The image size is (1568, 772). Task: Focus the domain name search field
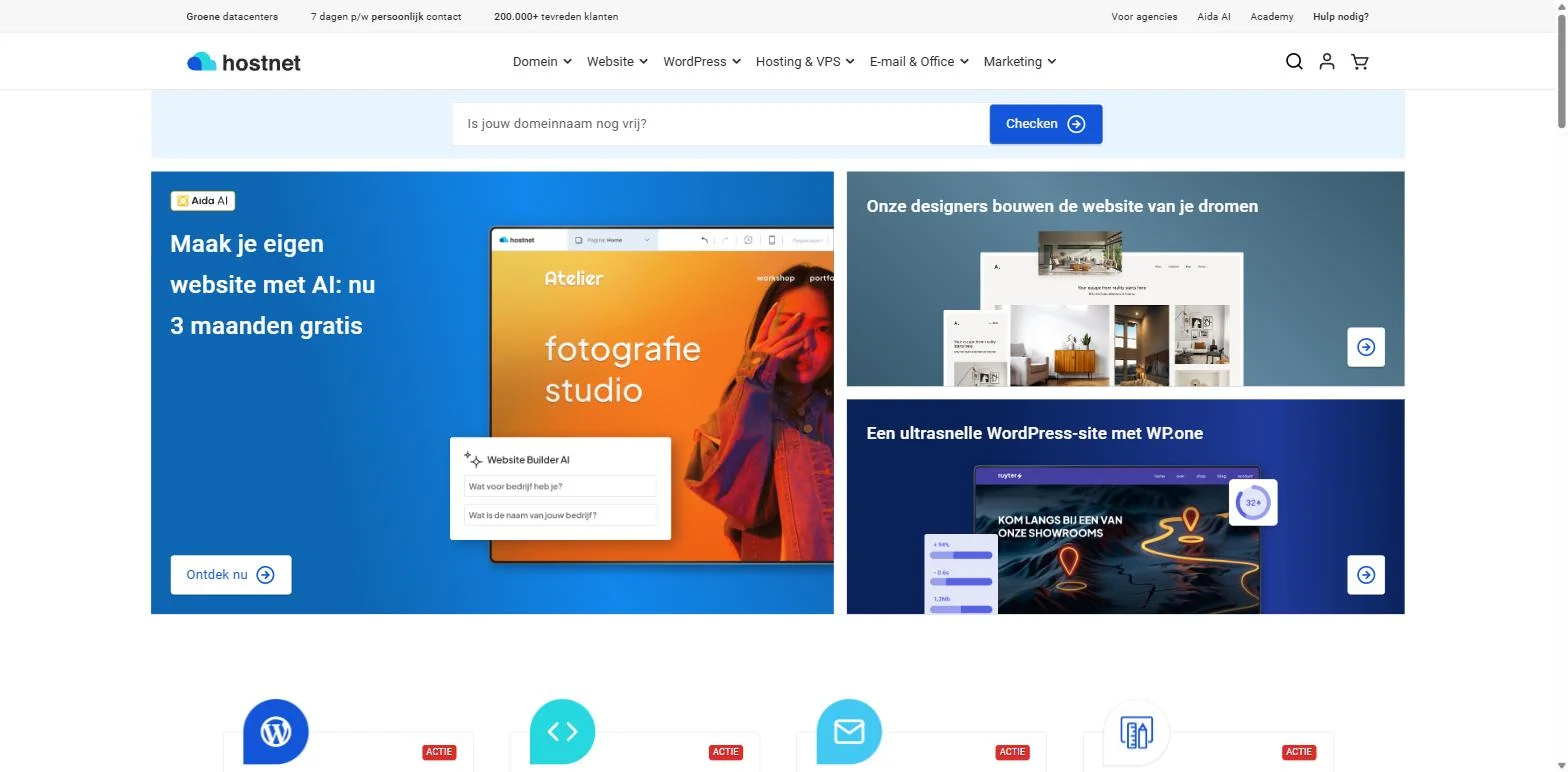[721, 124]
